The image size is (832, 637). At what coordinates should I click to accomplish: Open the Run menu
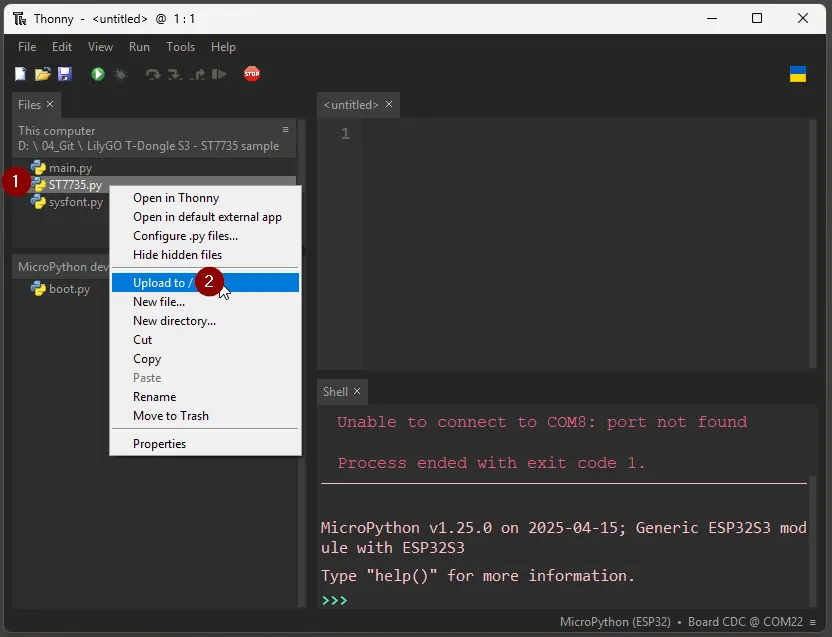139,47
